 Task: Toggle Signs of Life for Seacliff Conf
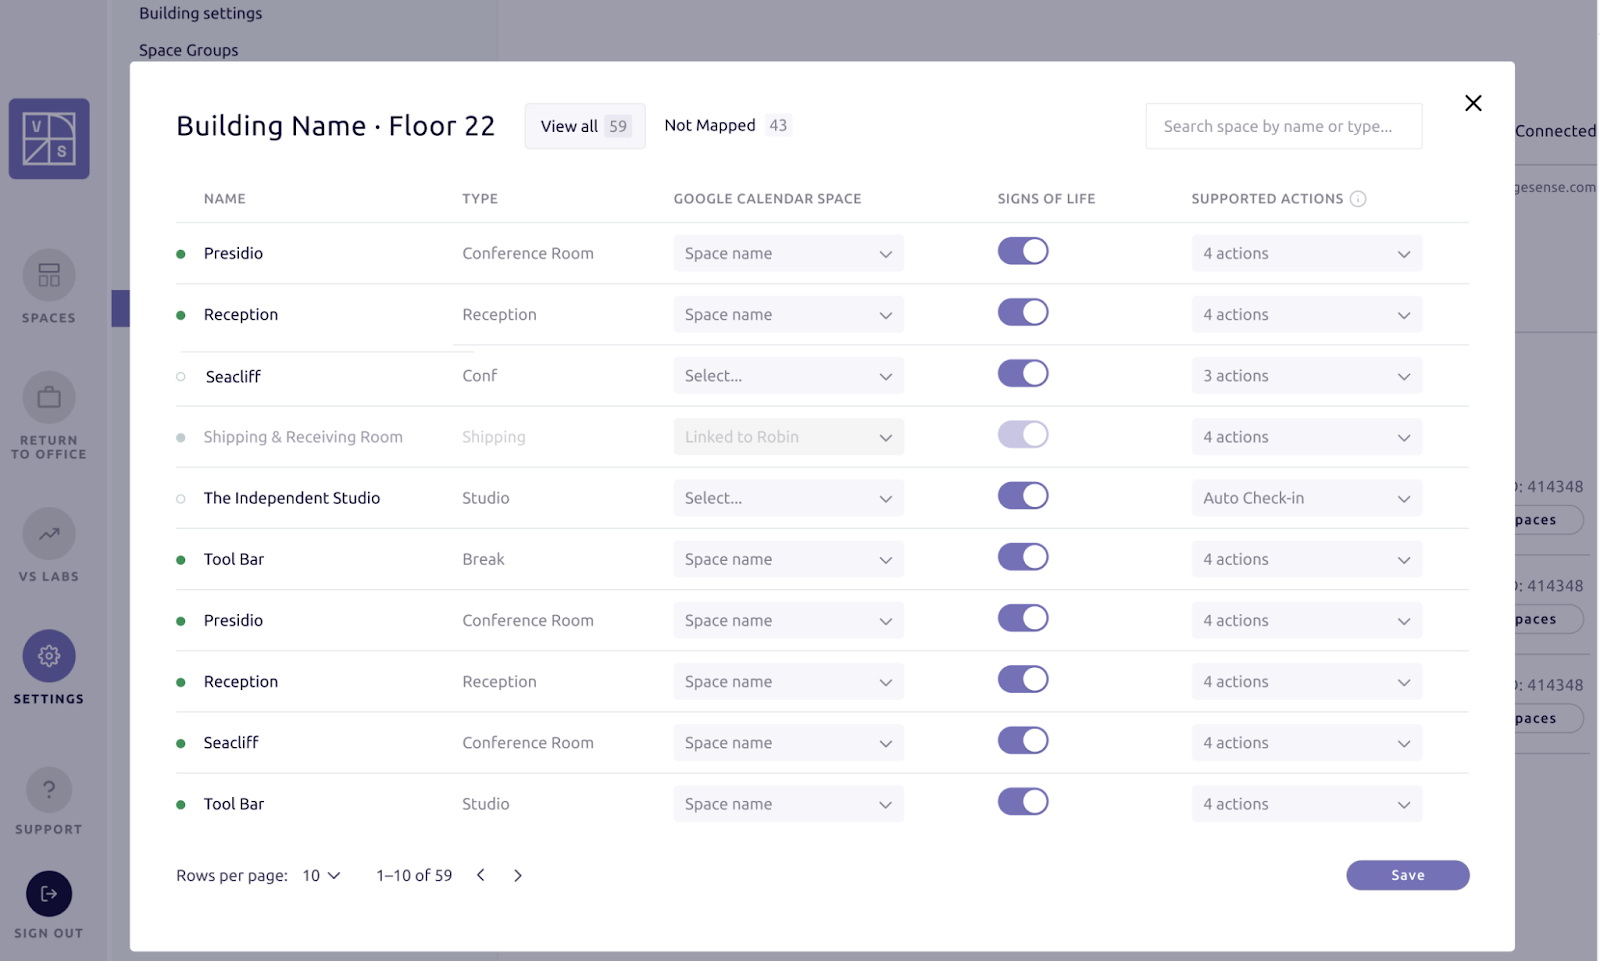tap(1023, 374)
